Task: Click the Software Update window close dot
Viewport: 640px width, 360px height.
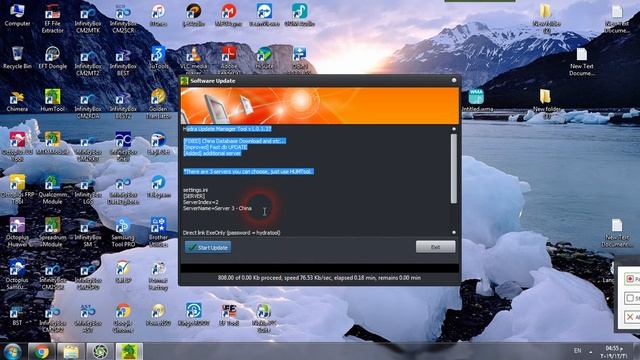Action: pos(454,80)
